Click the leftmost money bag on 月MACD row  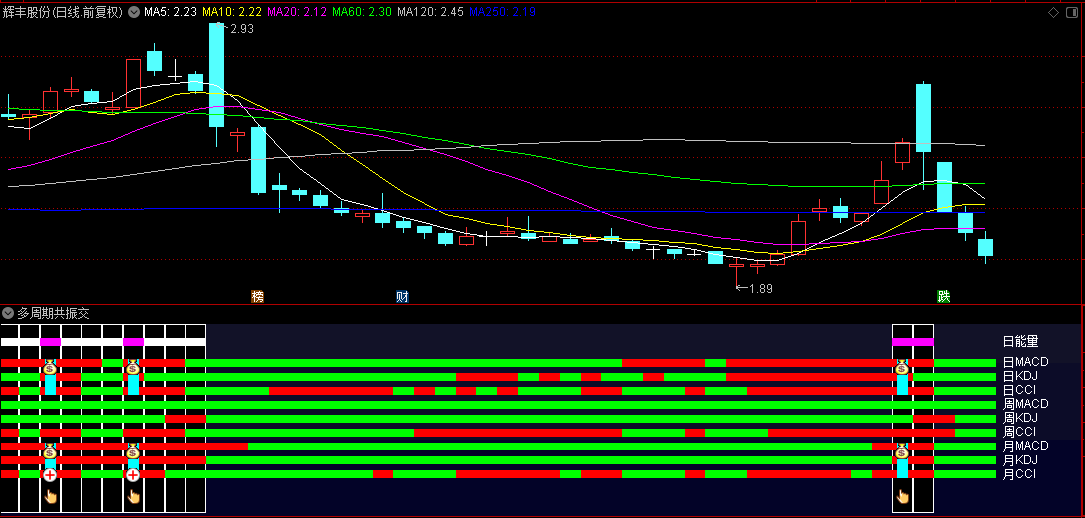[x=50, y=451]
